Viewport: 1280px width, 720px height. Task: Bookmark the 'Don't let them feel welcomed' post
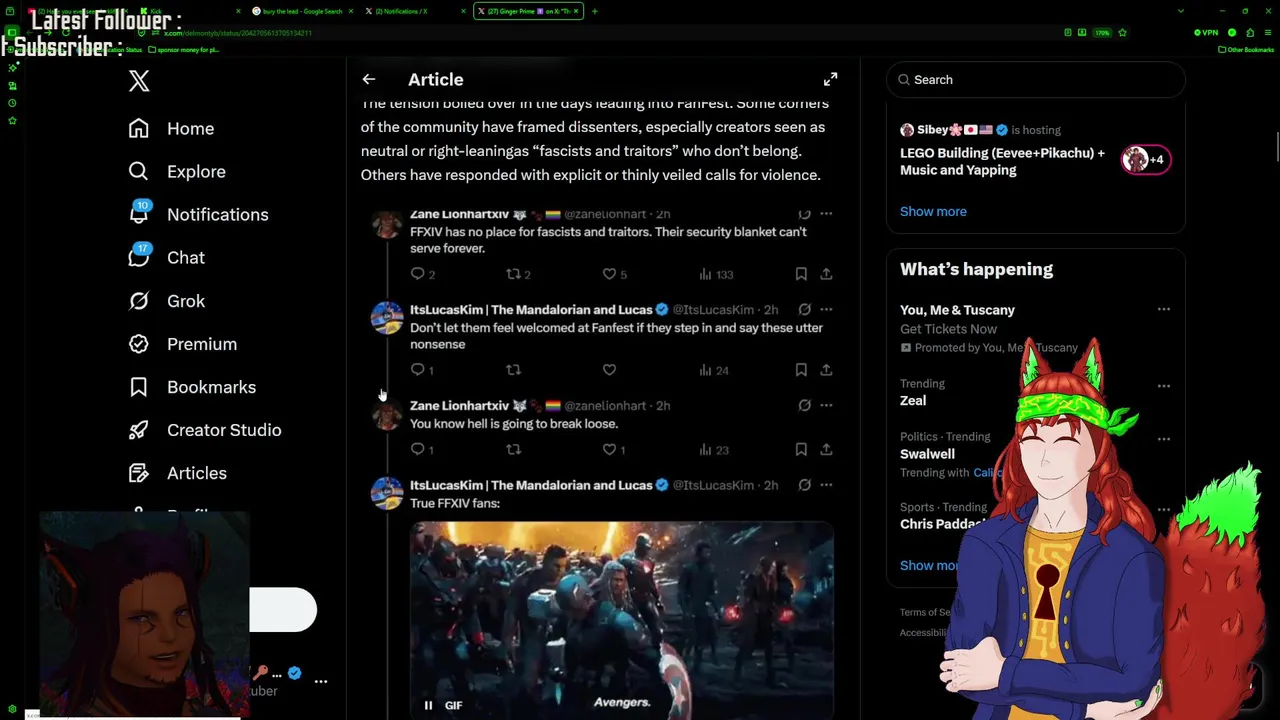click(801, 369)
